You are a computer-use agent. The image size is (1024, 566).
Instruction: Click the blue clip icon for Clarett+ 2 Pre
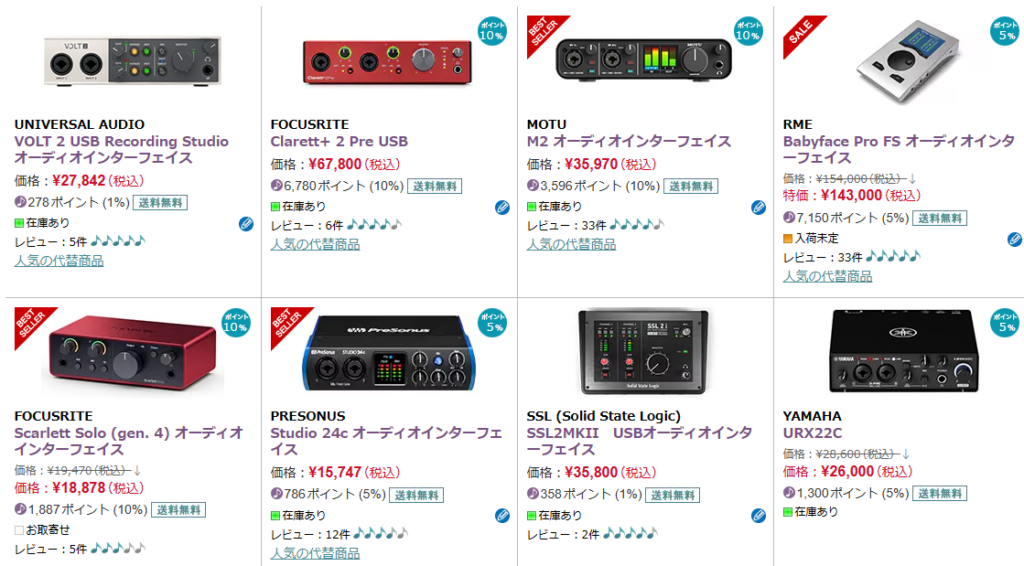502,207
